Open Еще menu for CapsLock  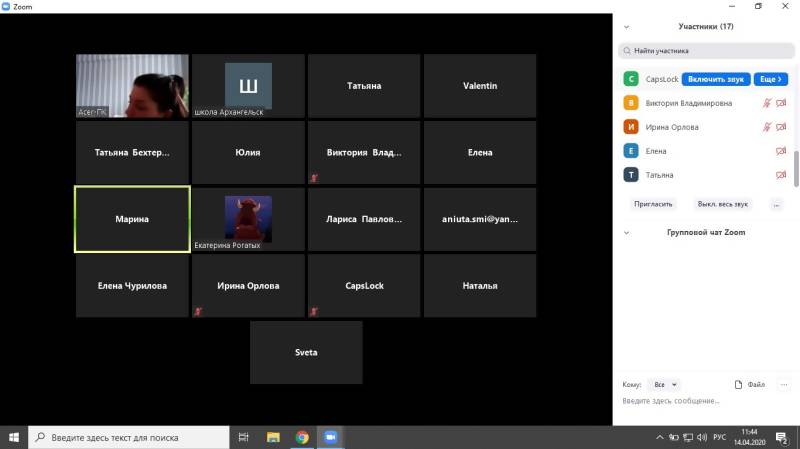[x=770, y=79]
